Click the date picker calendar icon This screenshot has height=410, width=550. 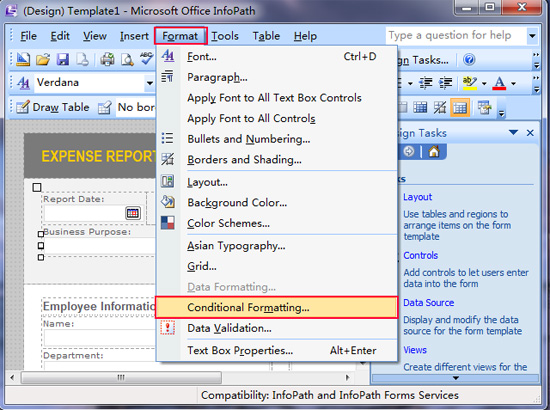(x=133, y=213)
